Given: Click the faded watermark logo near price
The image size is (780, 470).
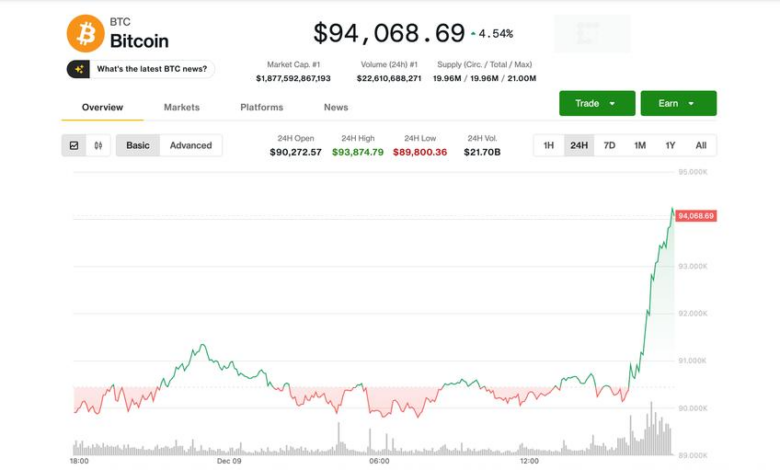Looking at the screenshot, I should 592,33.
